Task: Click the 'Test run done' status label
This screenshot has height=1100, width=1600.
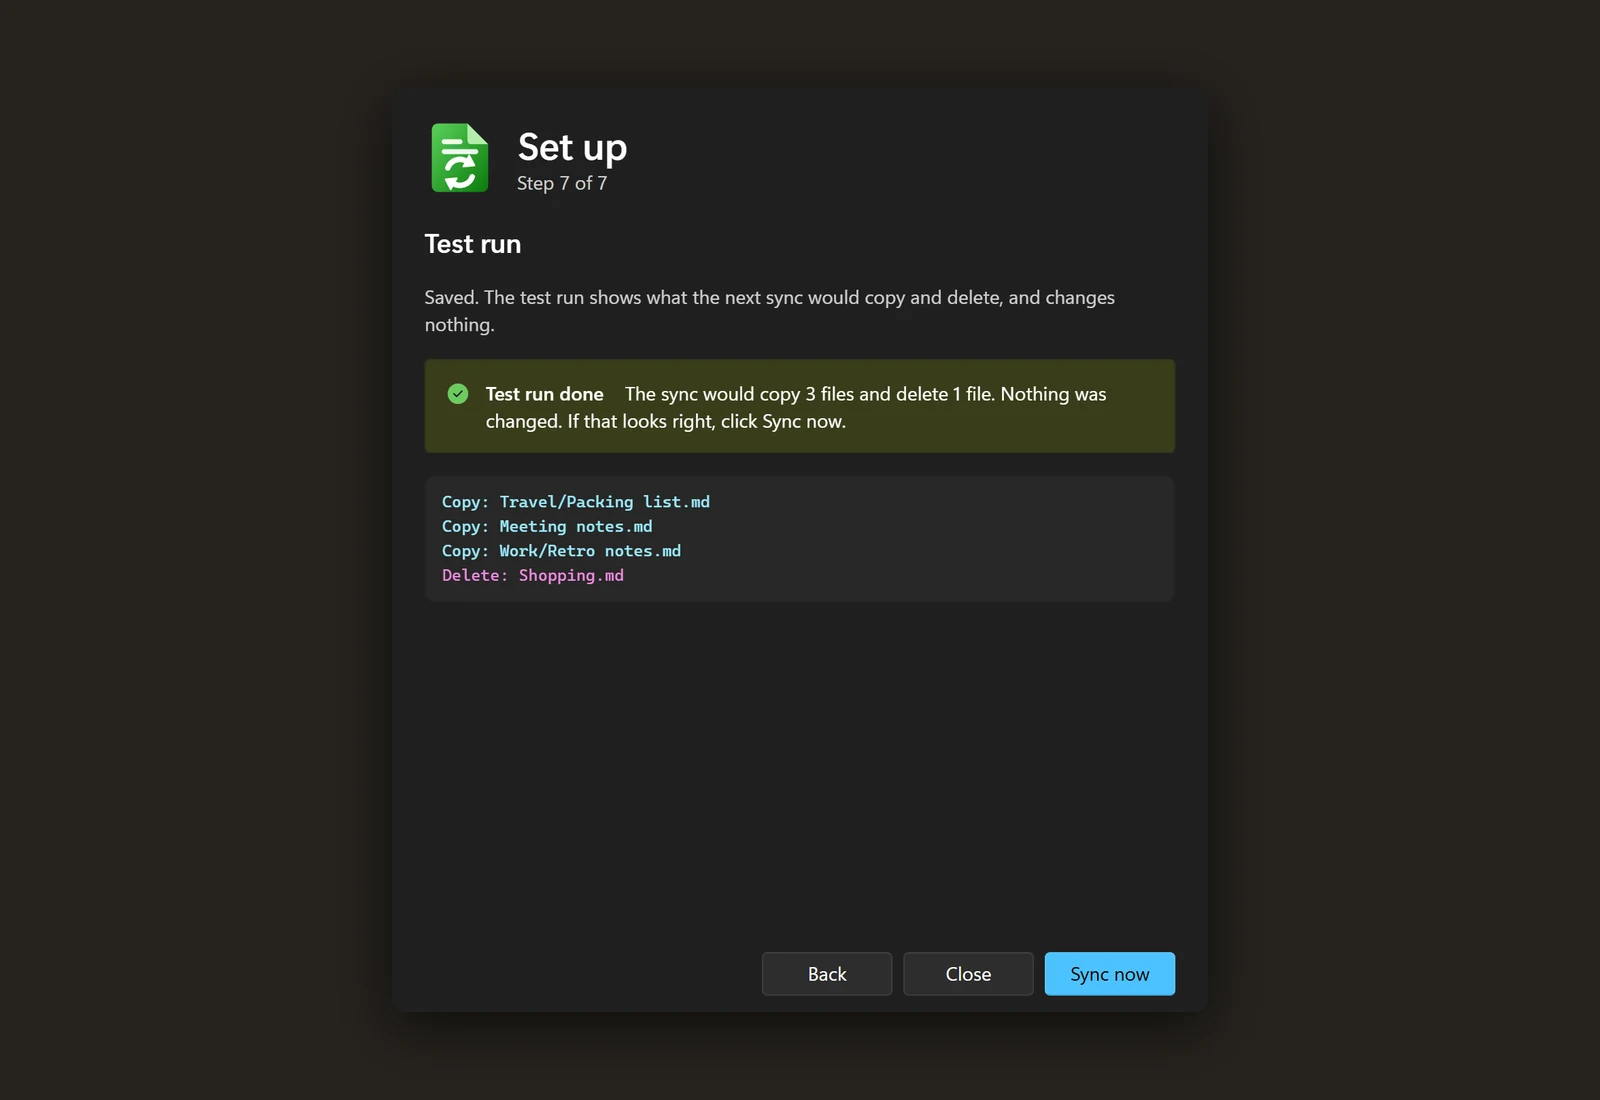Action: [x=545, y=394]
